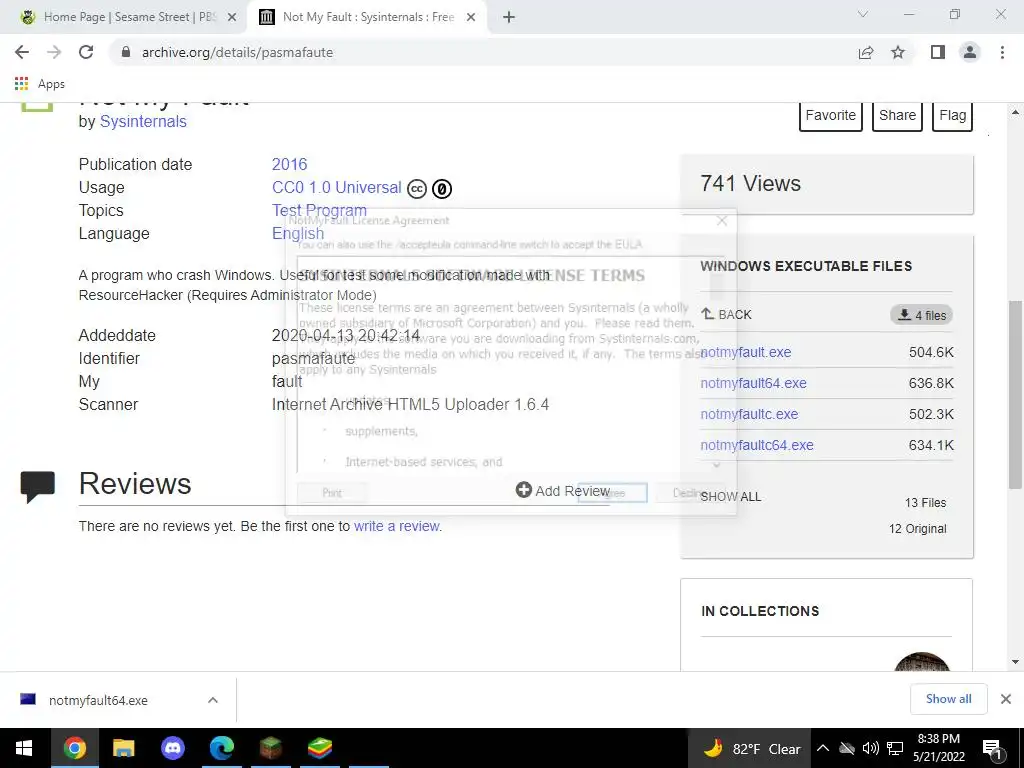Download notmyfault.exe

pos(746,352)
